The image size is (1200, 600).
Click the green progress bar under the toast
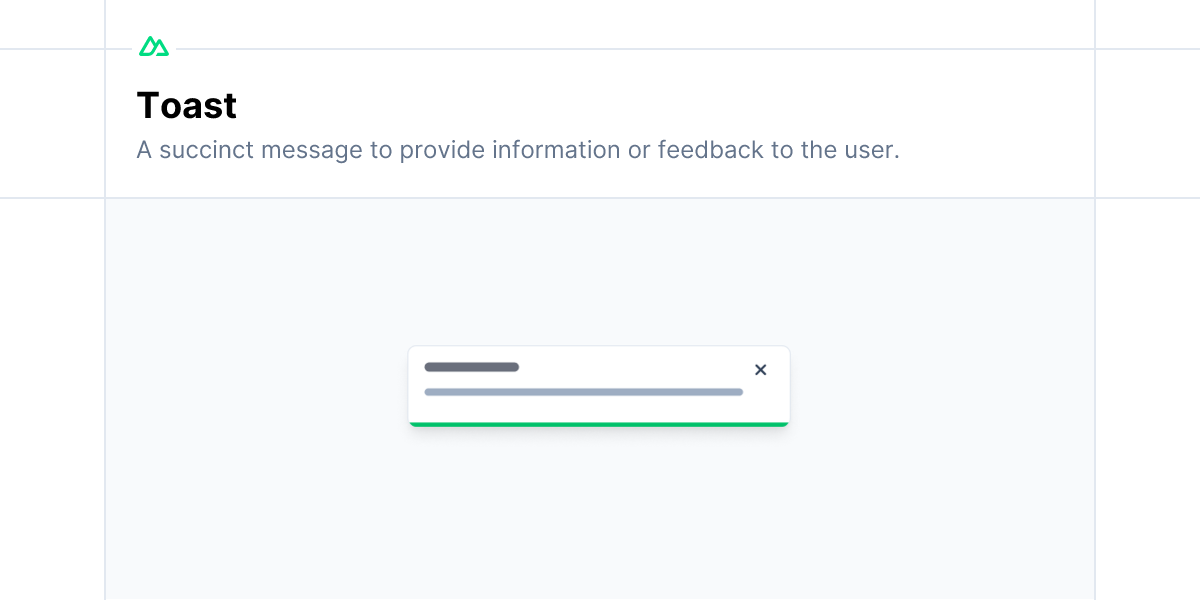point(598,424)
